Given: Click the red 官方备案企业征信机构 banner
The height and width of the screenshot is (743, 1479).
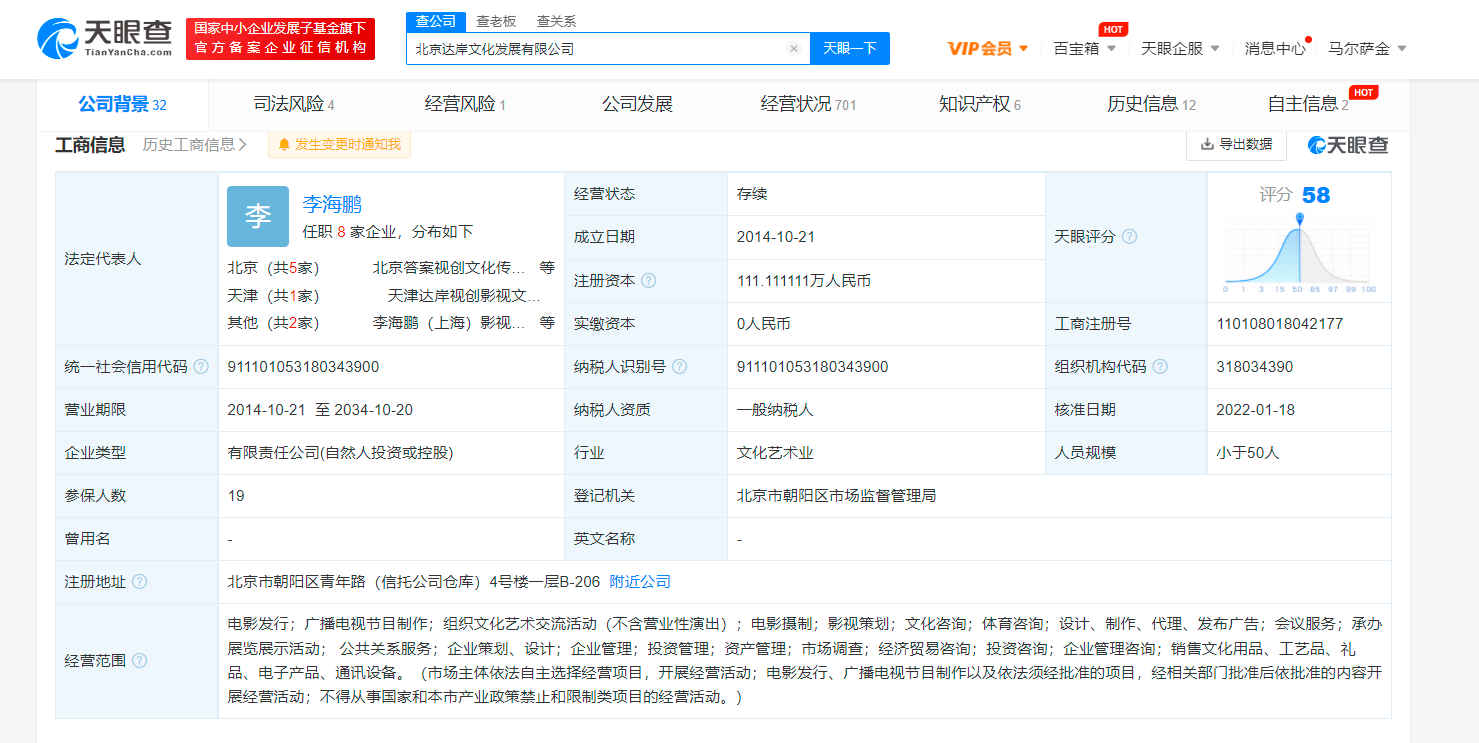Looking at the screenshot, I should click(280, 39).
